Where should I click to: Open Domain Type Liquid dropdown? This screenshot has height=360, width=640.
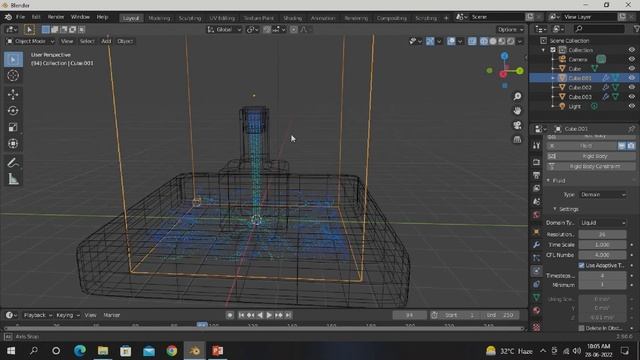tap(603, 223)
